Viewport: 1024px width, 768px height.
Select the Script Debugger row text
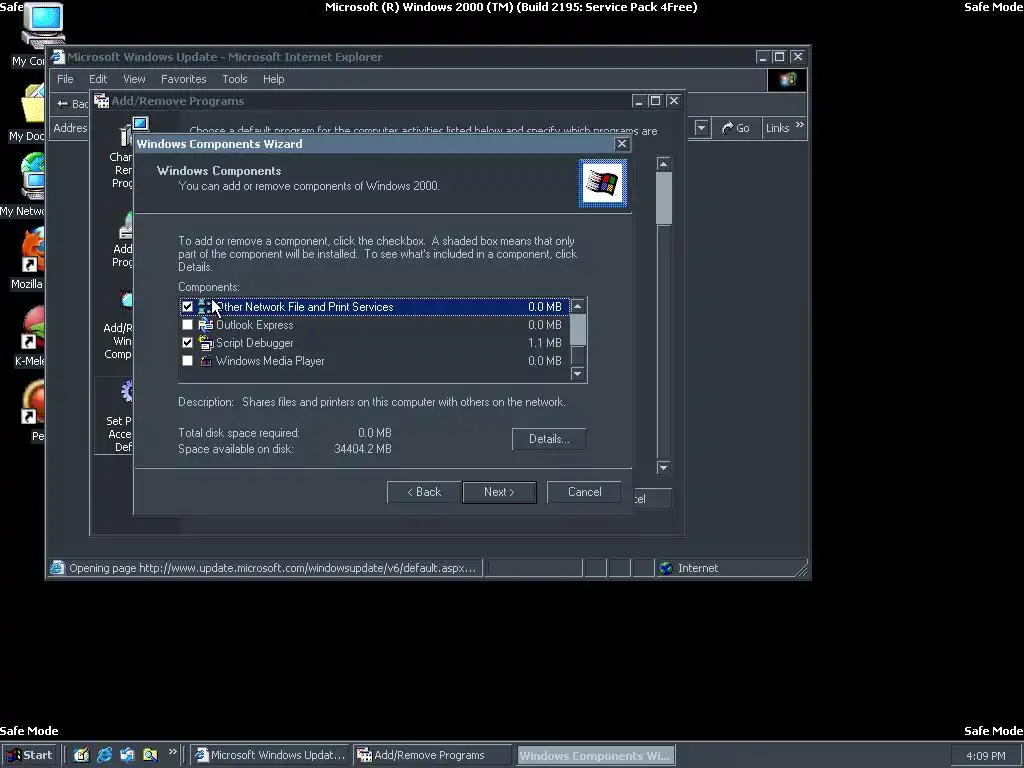tap(255, 343)
